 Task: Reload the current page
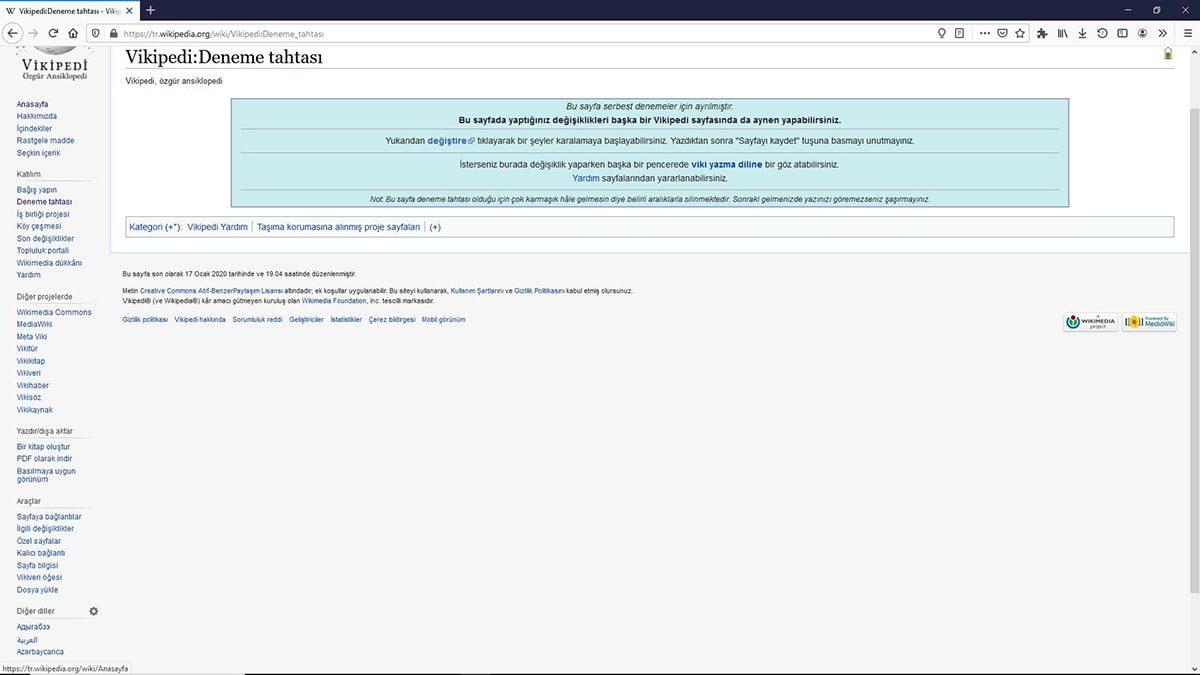(52, 33)
